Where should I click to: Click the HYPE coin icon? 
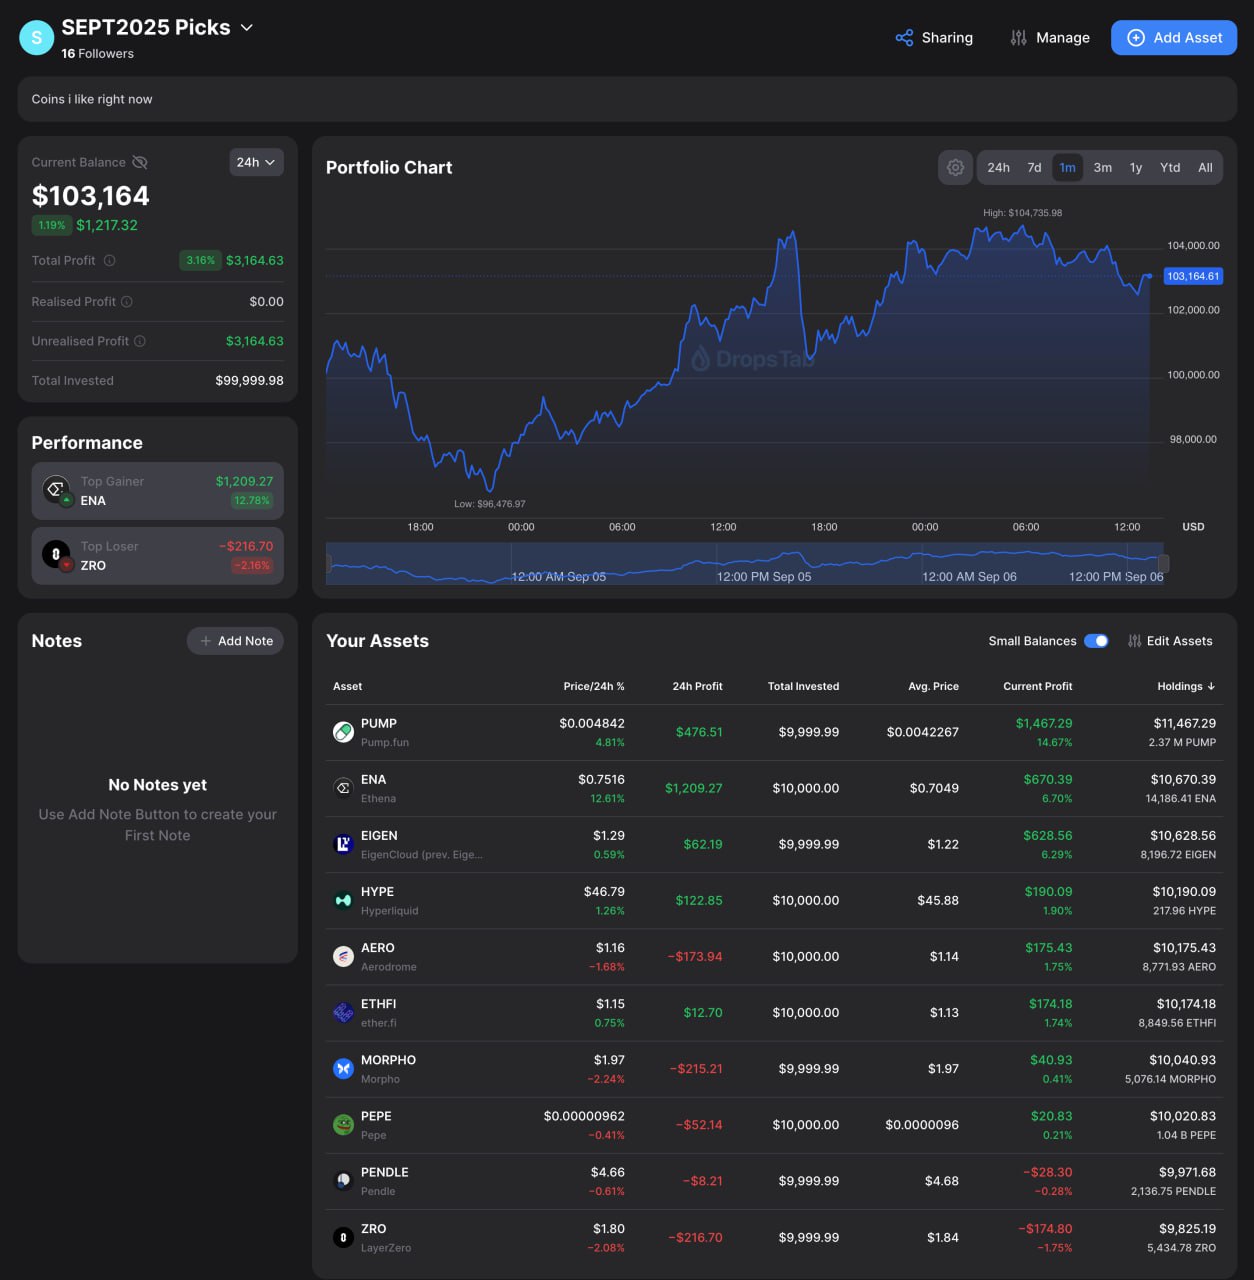coord(343,900)
